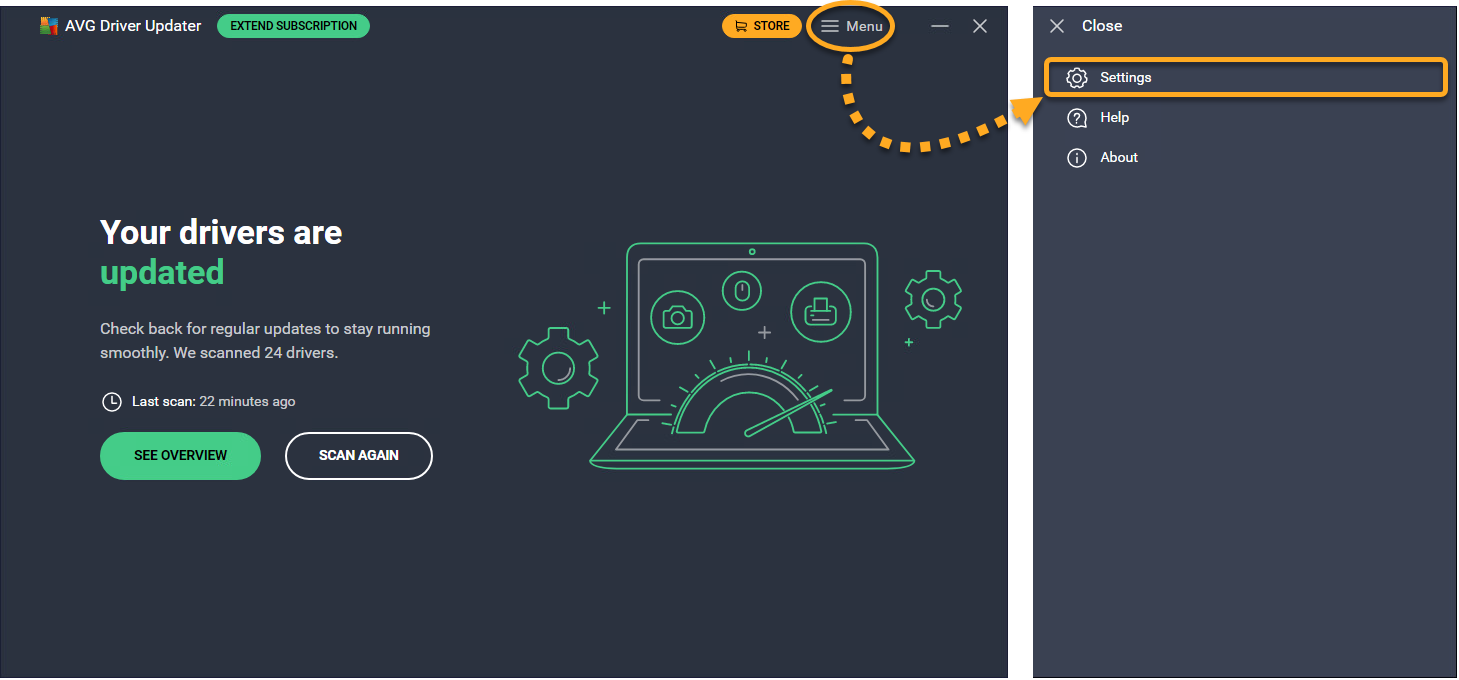Close the side menu panel
1459x680 pixels.
pyautogui.click(x=1057, y=26)
